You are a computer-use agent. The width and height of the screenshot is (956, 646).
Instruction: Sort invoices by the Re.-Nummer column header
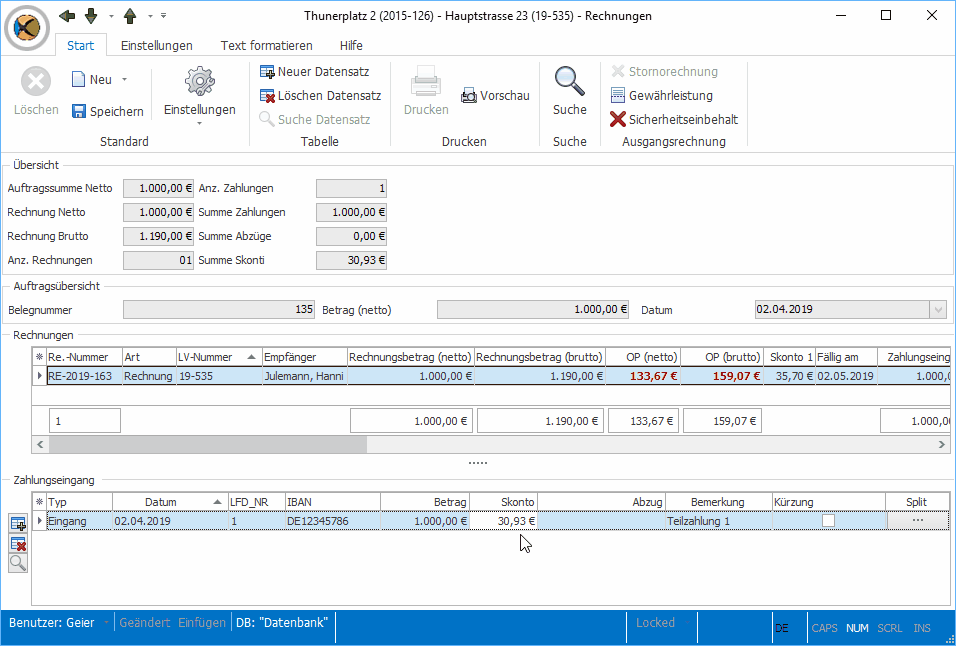pyautogui.click(x=84, y=357)
